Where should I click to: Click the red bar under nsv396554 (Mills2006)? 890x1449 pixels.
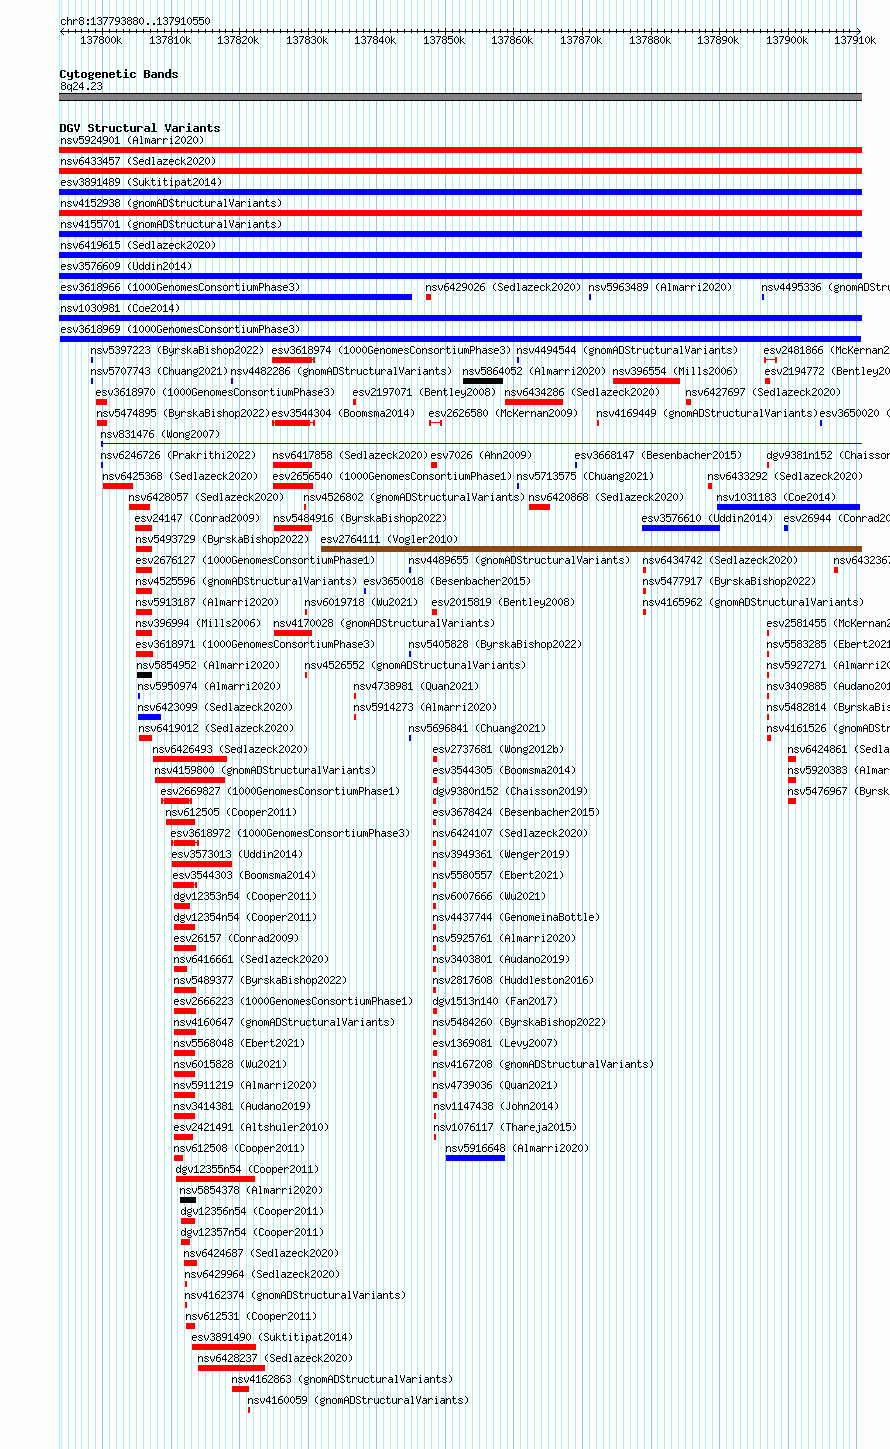coord(646,381)
